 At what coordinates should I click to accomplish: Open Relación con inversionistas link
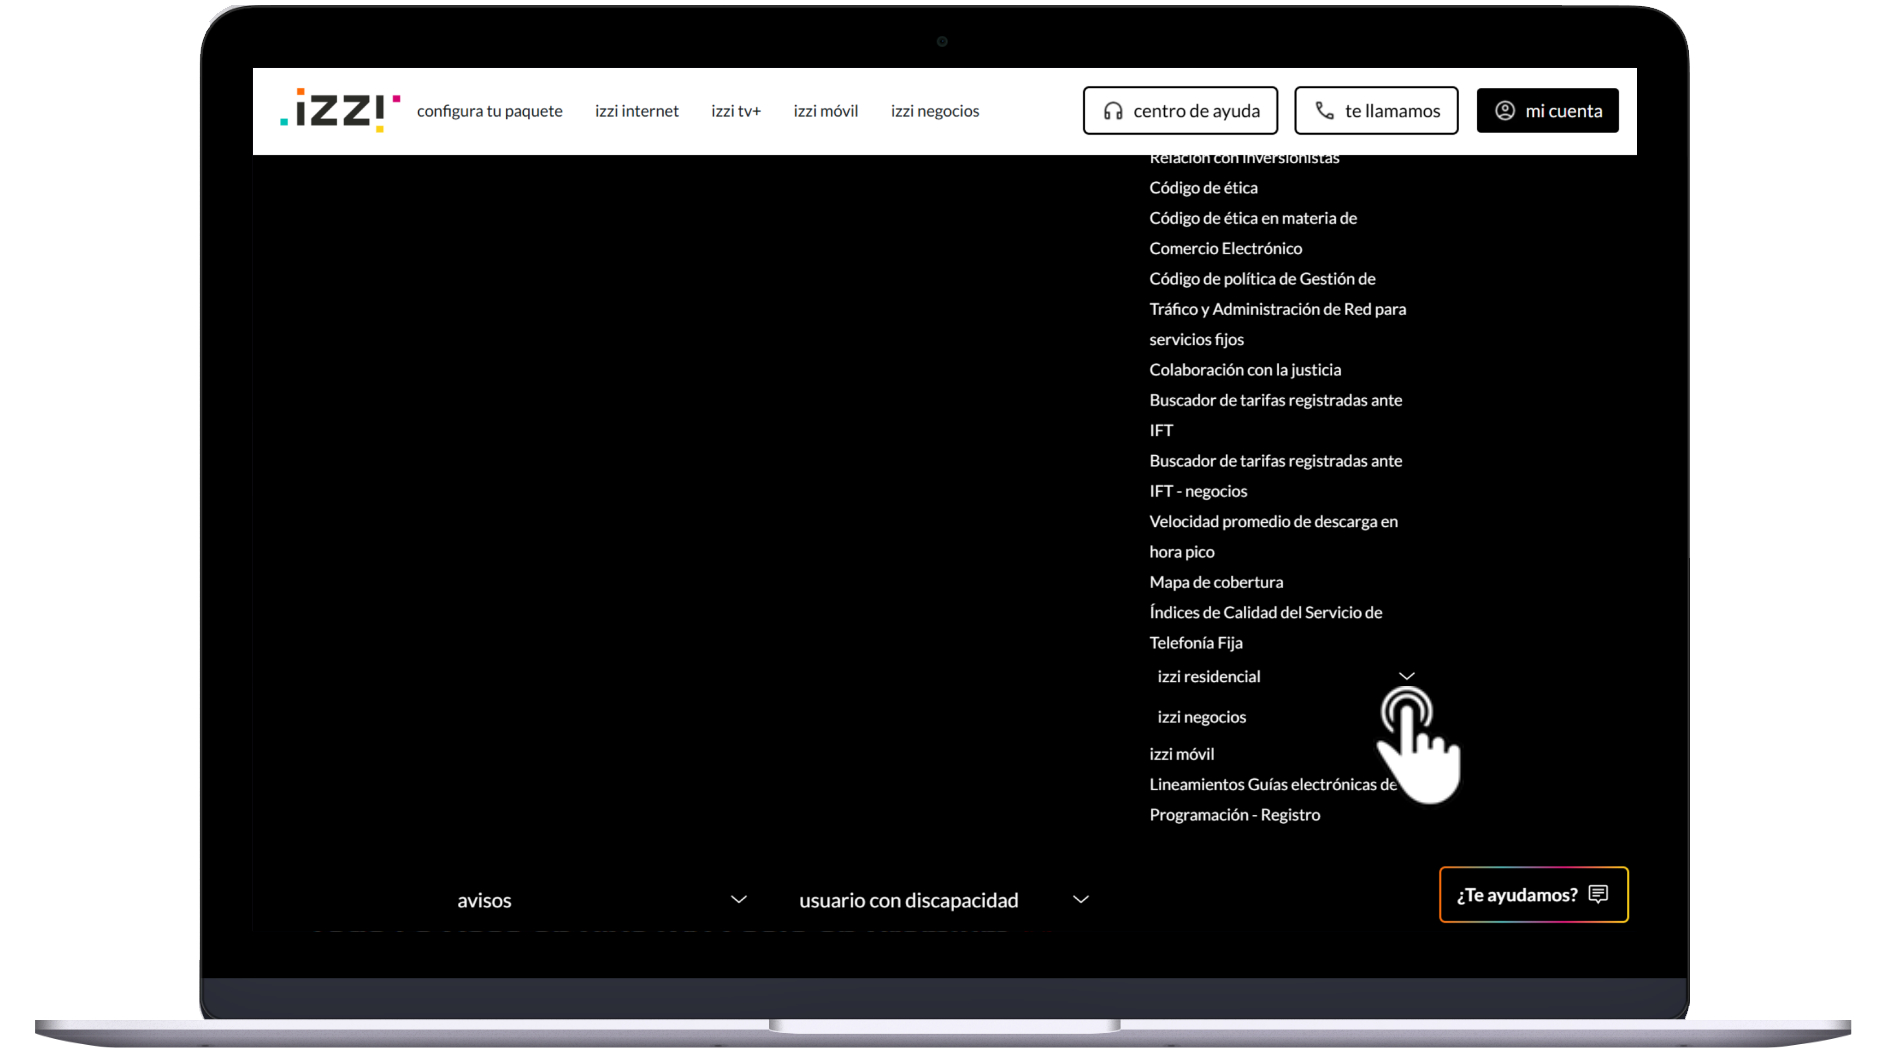tap(1244, 158)
